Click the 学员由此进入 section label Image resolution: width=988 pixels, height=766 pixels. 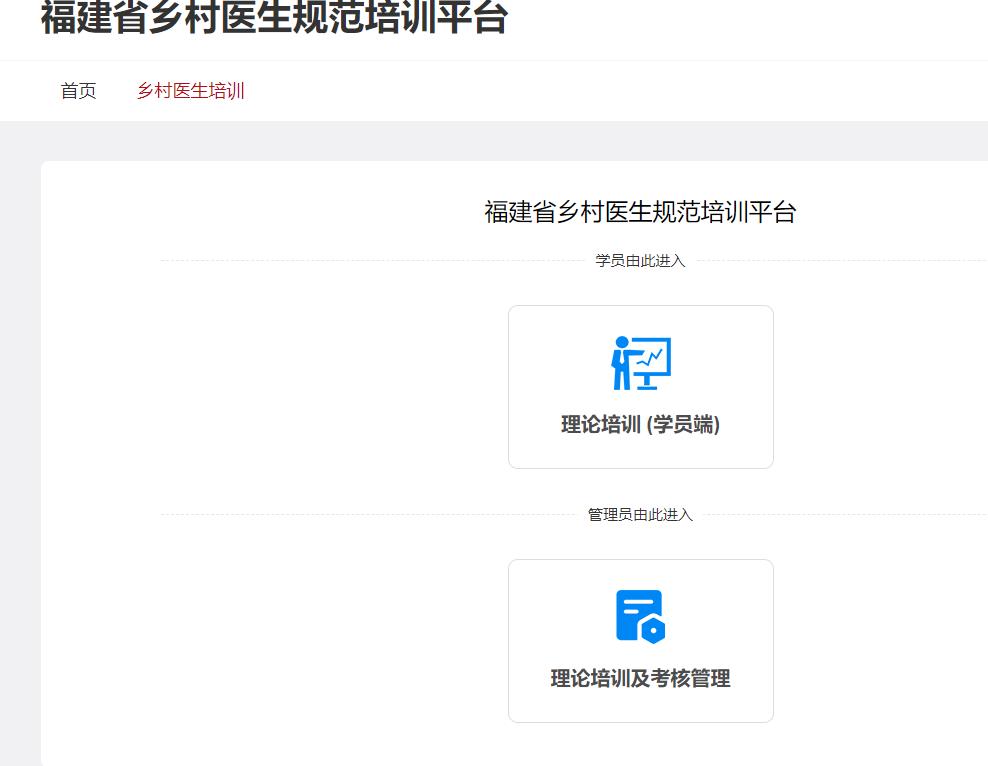[x=640, y=261]
